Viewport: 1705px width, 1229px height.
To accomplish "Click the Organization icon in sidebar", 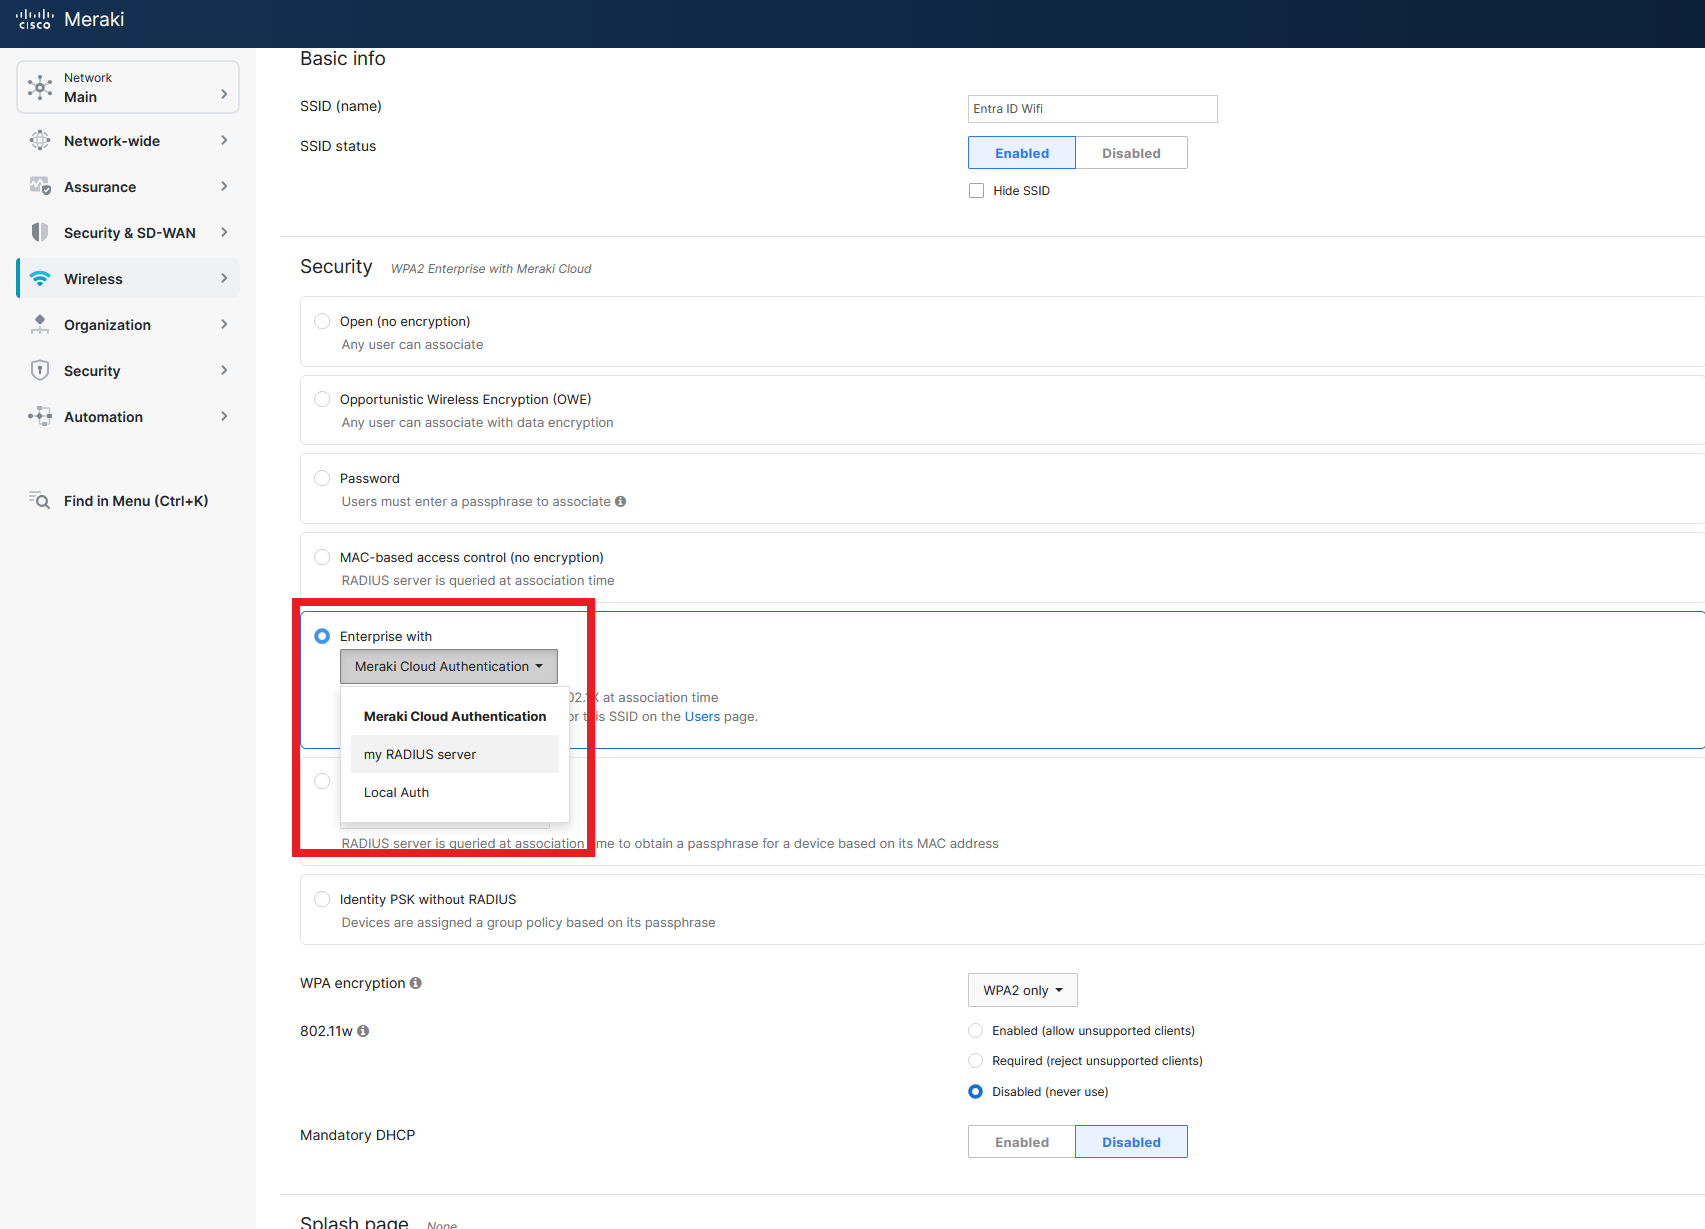I will [40, 325].
